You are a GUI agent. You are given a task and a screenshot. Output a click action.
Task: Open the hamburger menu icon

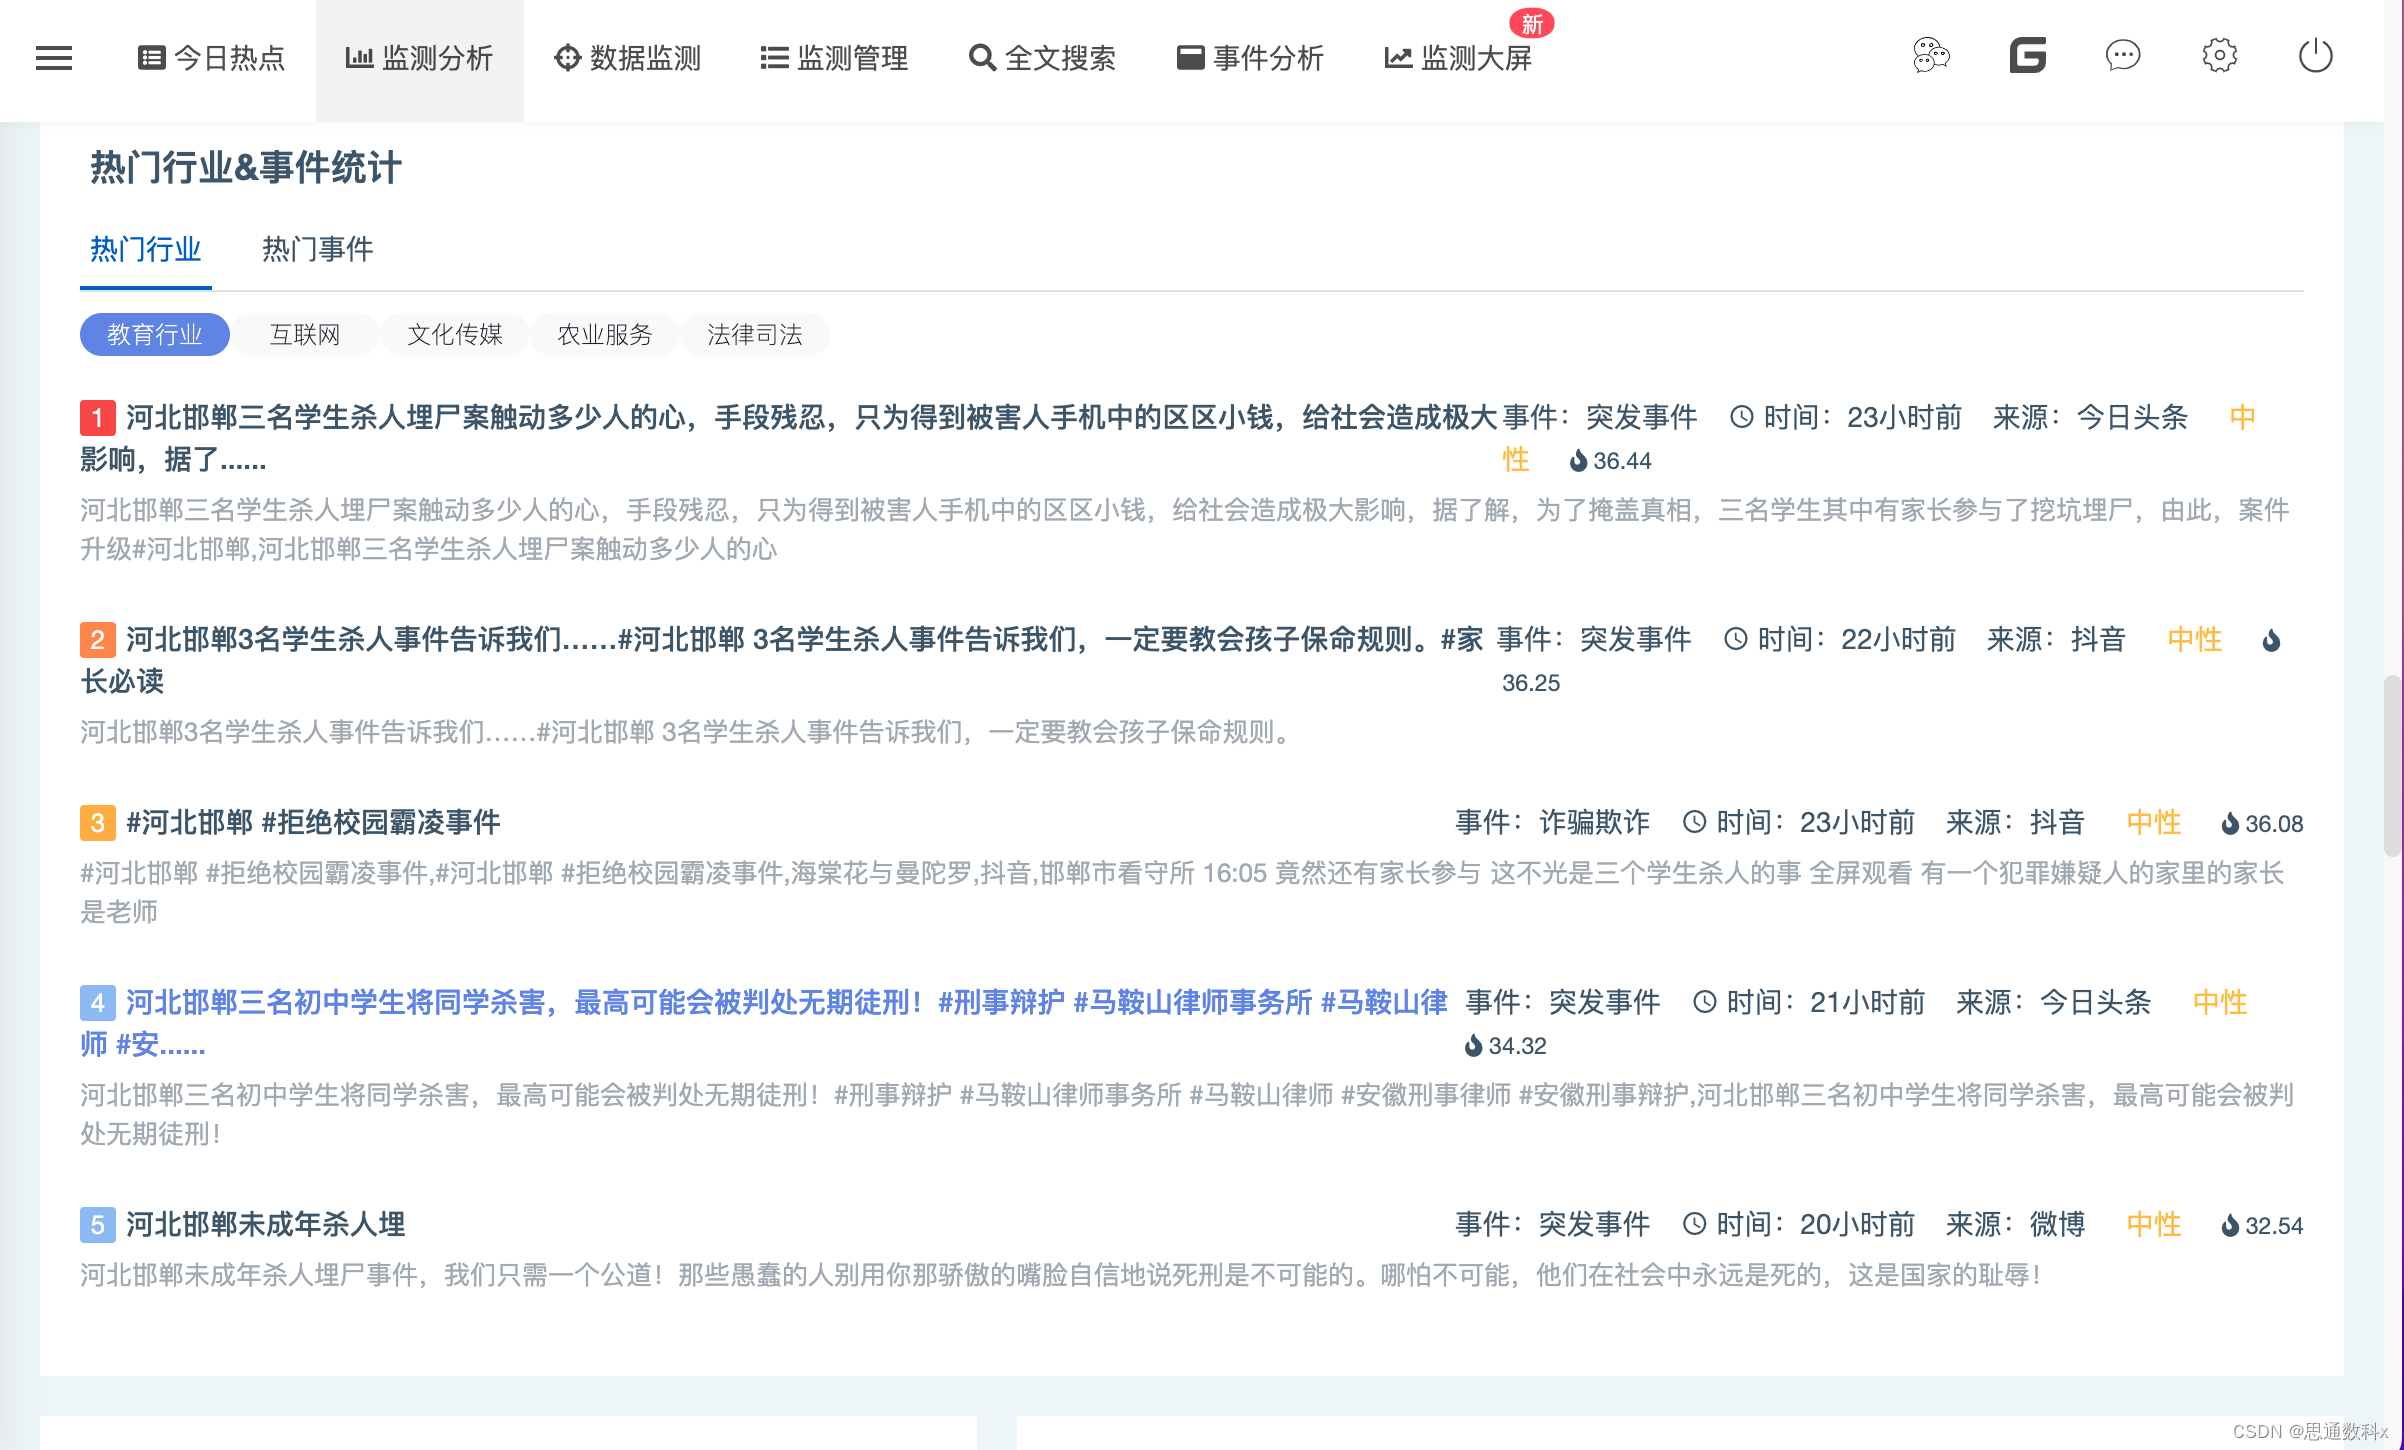(x=54, y=58)
